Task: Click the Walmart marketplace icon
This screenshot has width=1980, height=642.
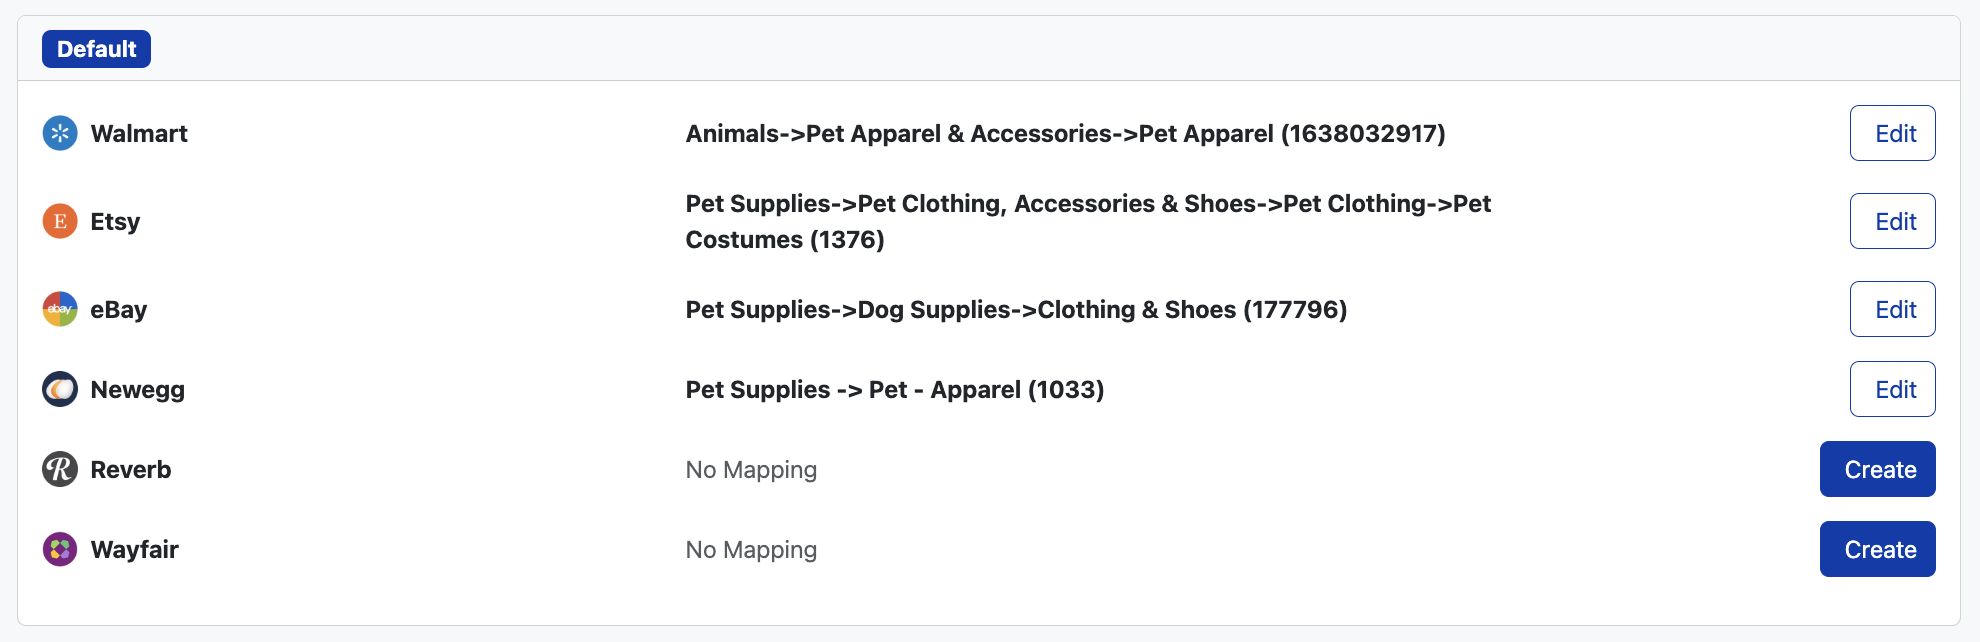Action: [60, 133]
